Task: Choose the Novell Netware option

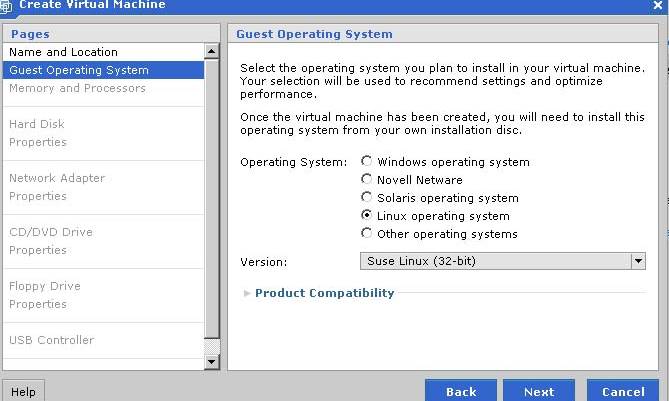Action: [367, 180]
